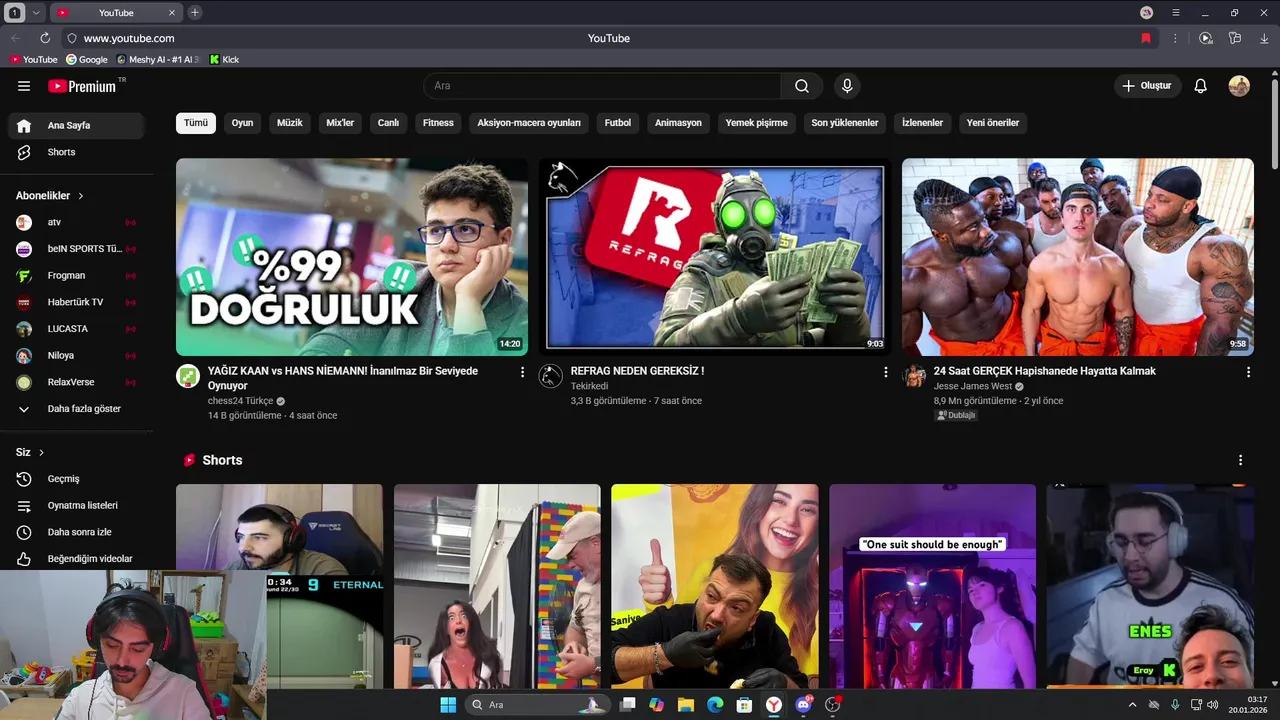Click the Jesse James West channel name
This screenshot has width=1280, height=720.
click(x=973, y=386)
